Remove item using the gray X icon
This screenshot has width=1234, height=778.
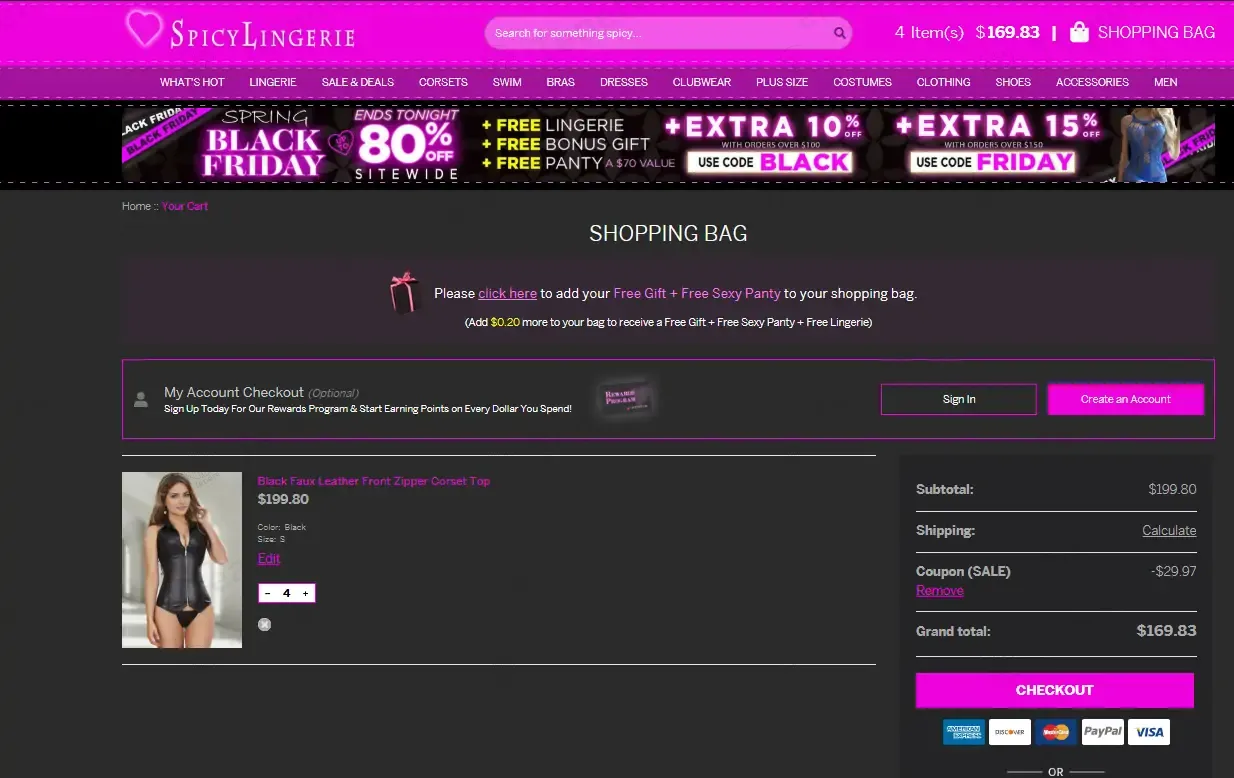tap(264, 625)
